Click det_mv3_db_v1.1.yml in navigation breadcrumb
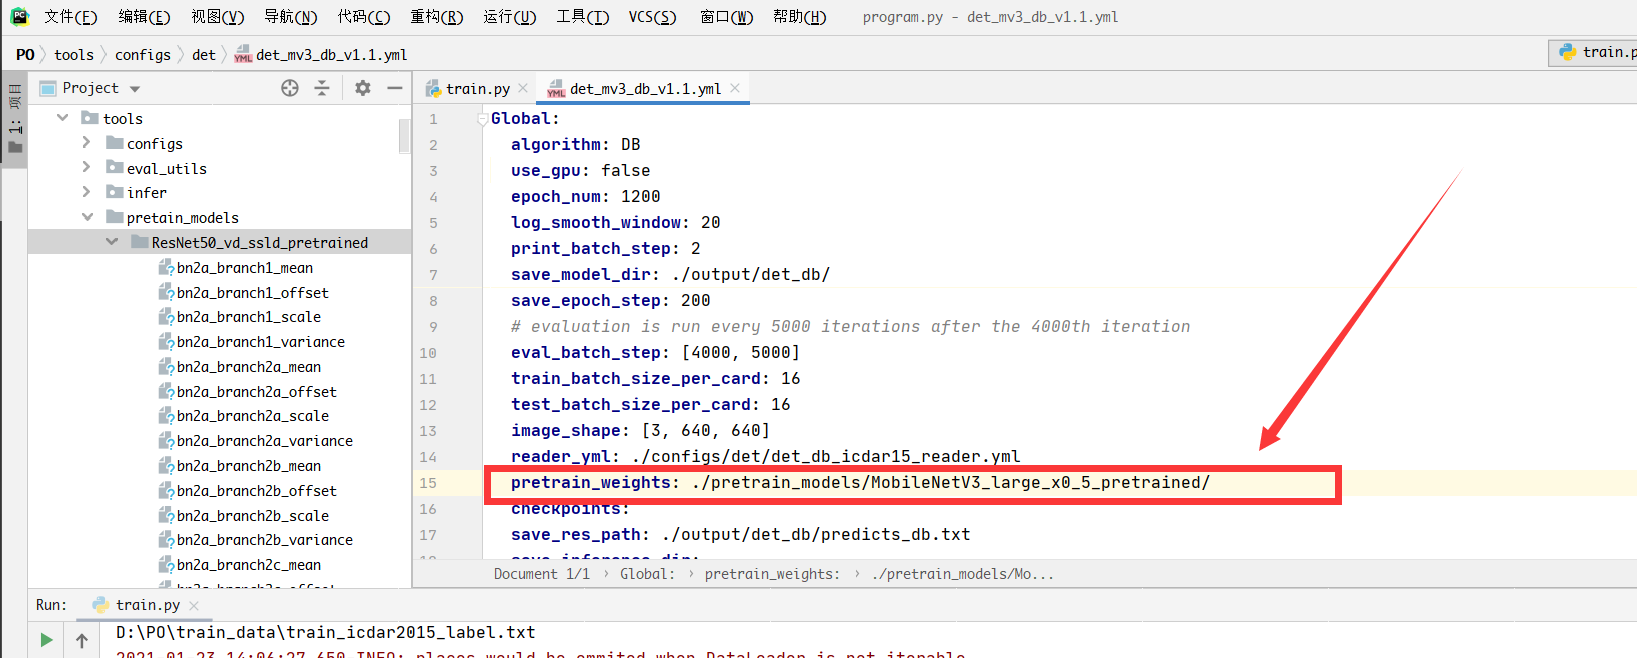Screen dimensions: 1637x658 point(321,54)
